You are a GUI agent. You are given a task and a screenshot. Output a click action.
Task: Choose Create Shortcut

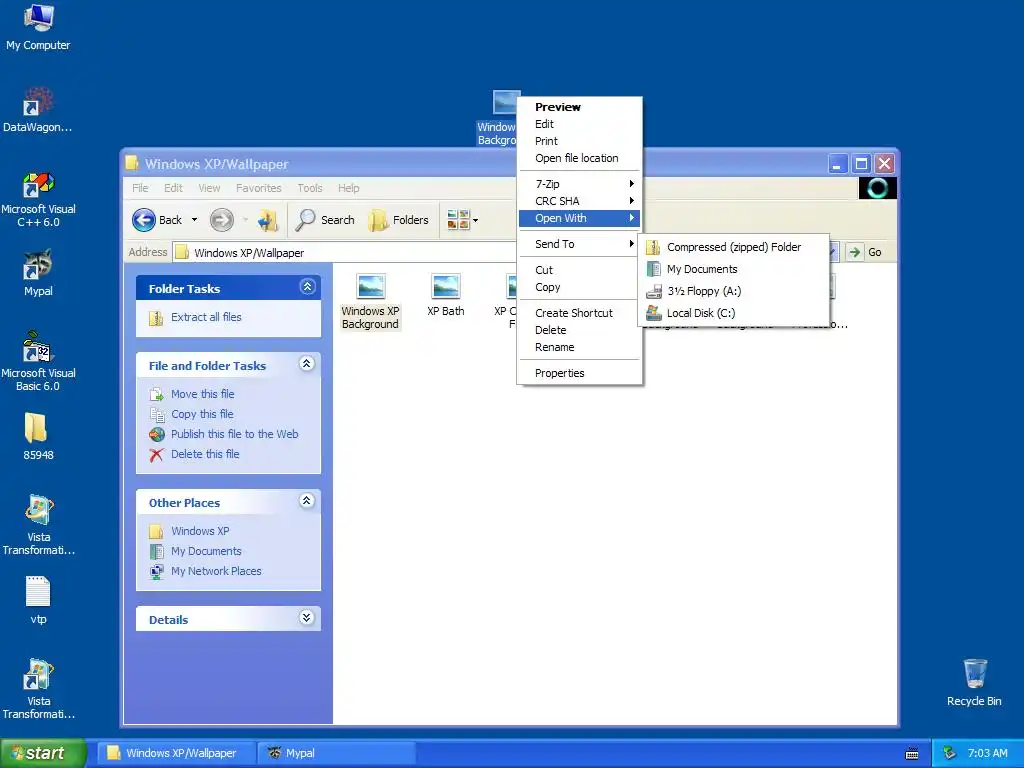(579, 313)
